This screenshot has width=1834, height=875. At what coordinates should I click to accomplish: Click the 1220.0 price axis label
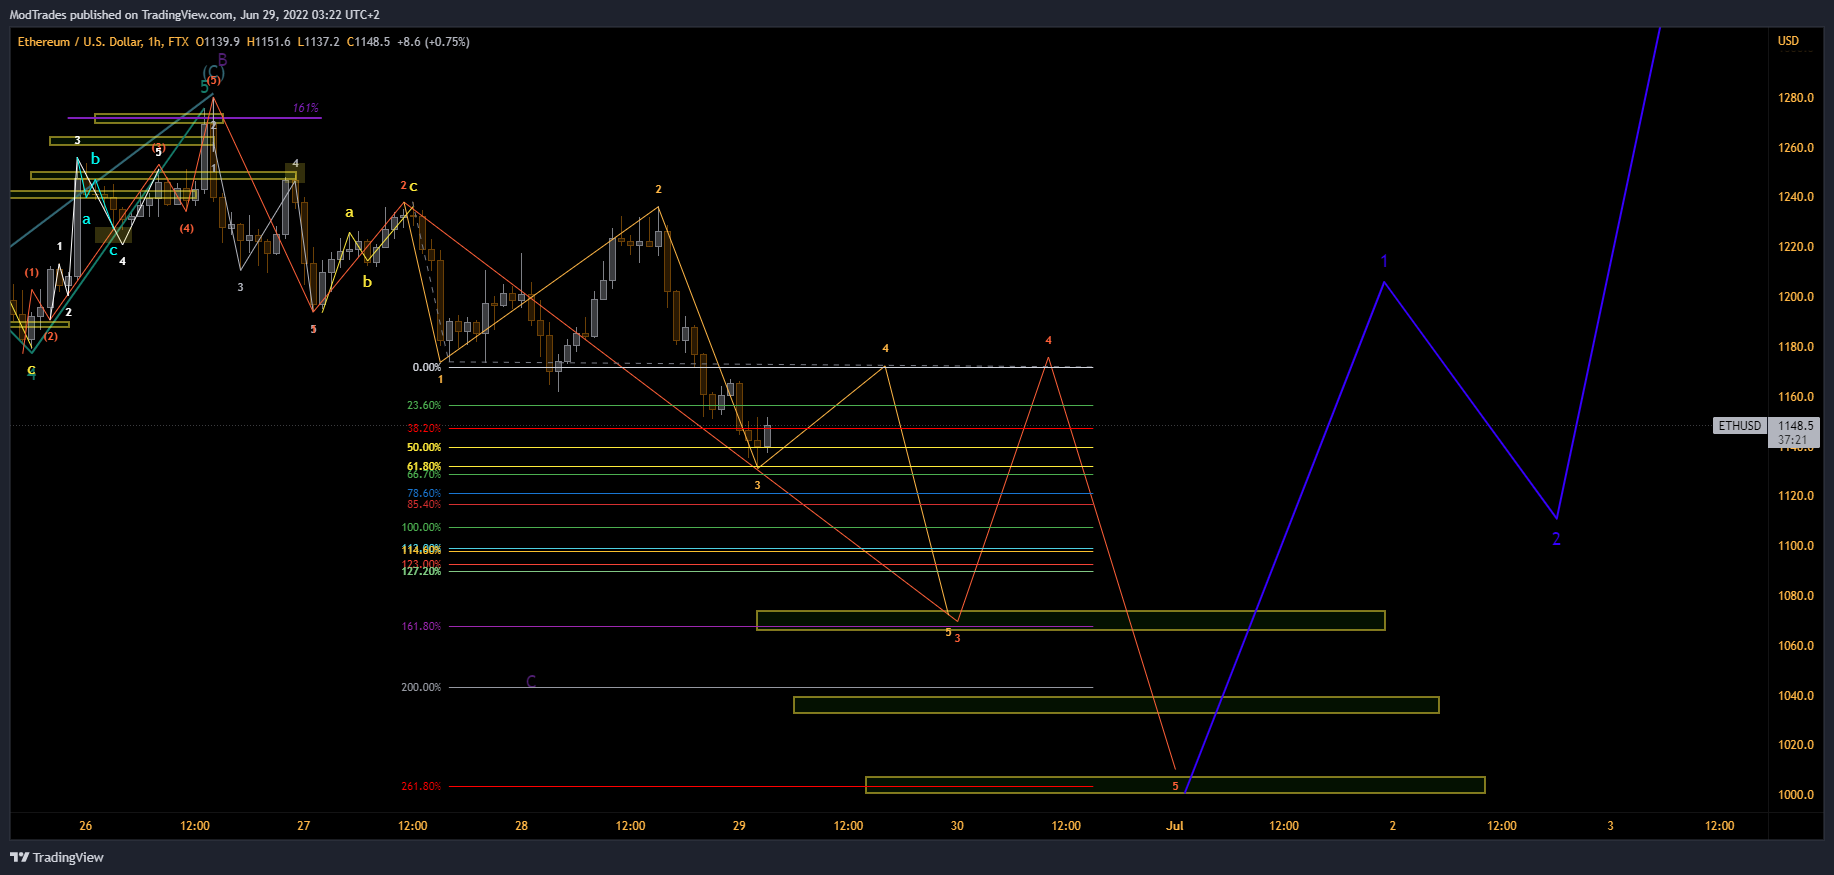point(1796,247)
